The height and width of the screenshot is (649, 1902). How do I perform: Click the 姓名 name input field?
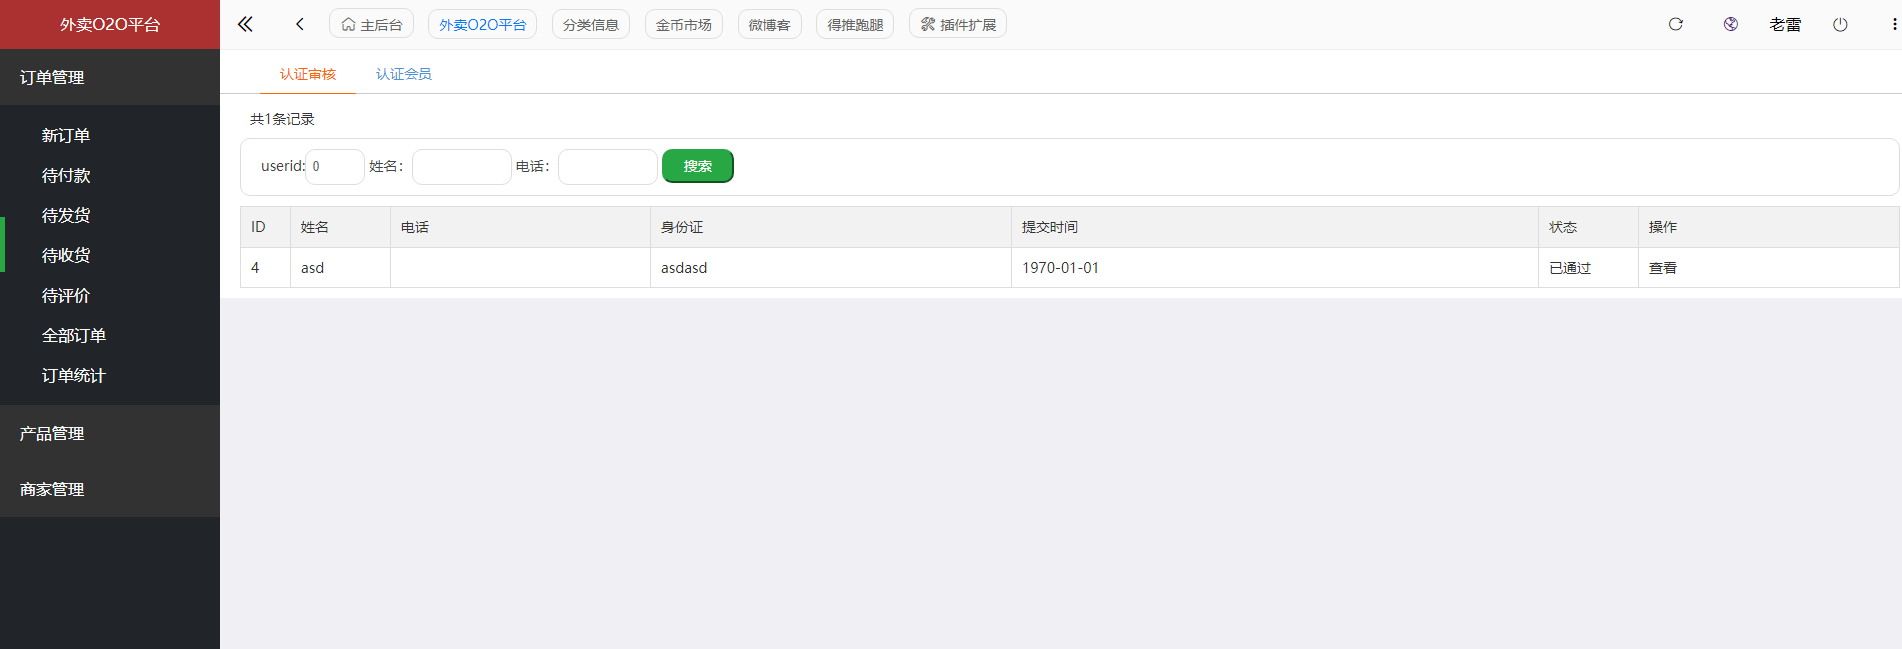[x=461, y=167]
